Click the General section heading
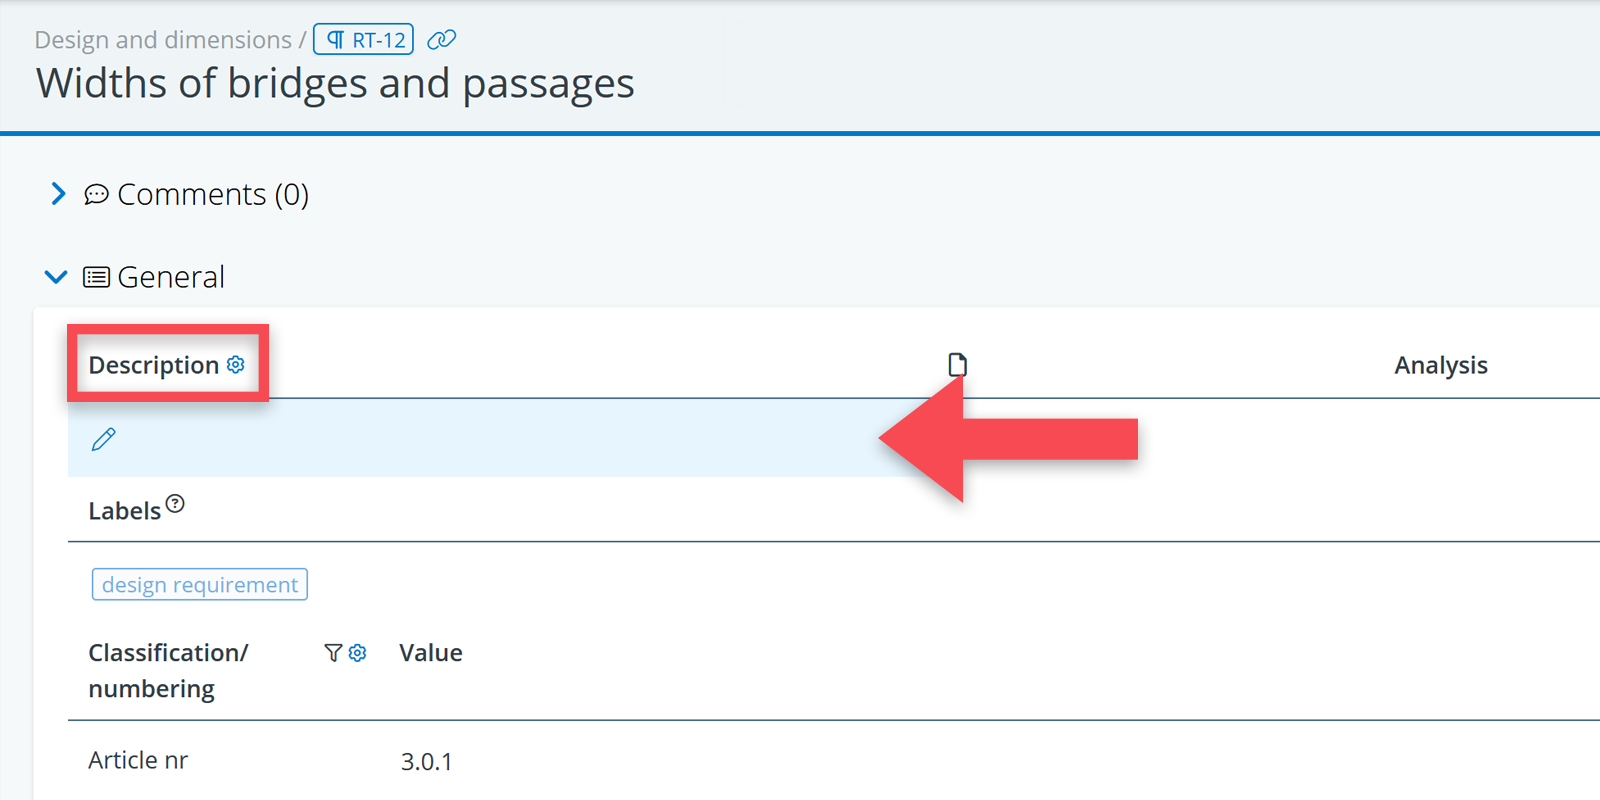The image size is (1600, 800). 171,277
